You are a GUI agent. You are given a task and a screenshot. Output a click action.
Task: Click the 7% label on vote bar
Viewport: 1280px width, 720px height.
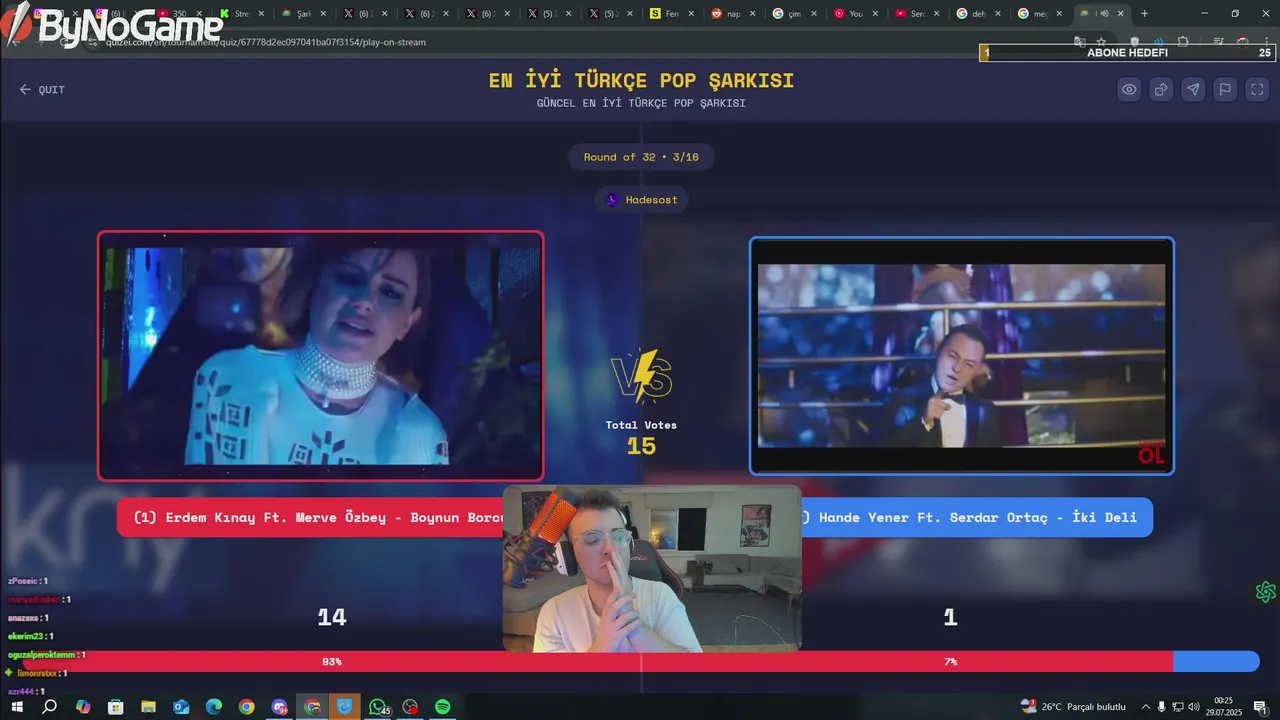click(950, 662)
